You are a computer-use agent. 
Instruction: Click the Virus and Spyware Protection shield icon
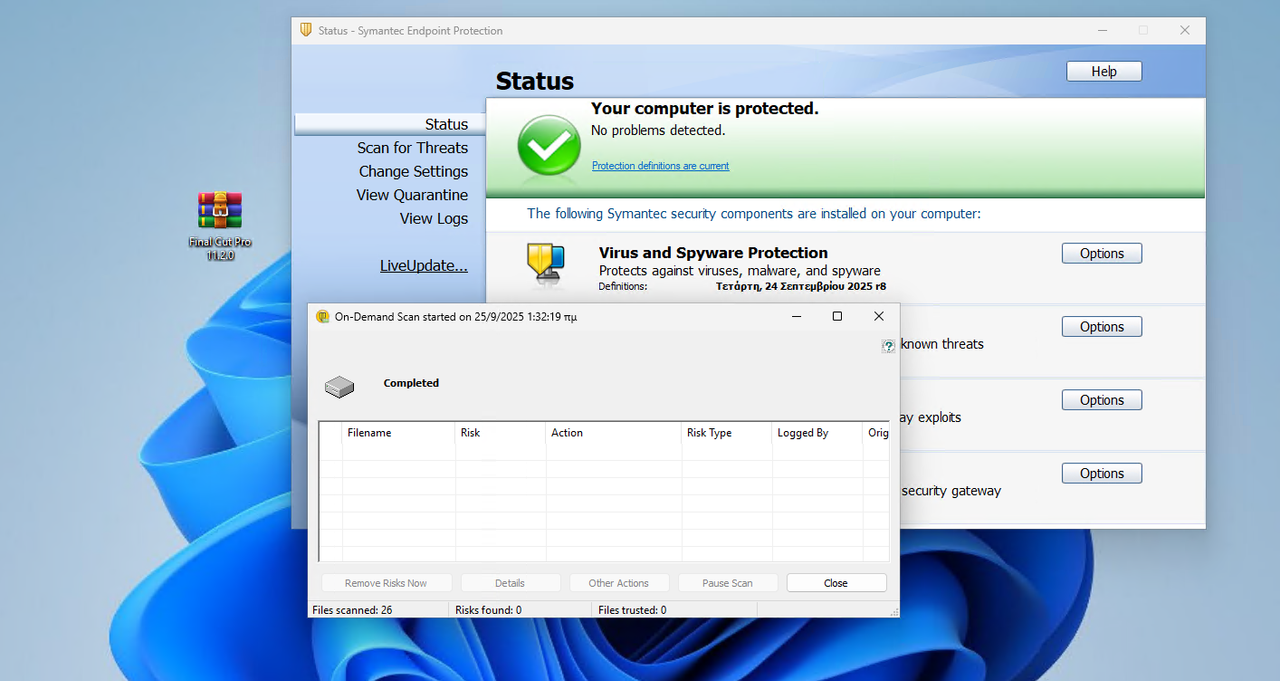click(x=546, y=265)
